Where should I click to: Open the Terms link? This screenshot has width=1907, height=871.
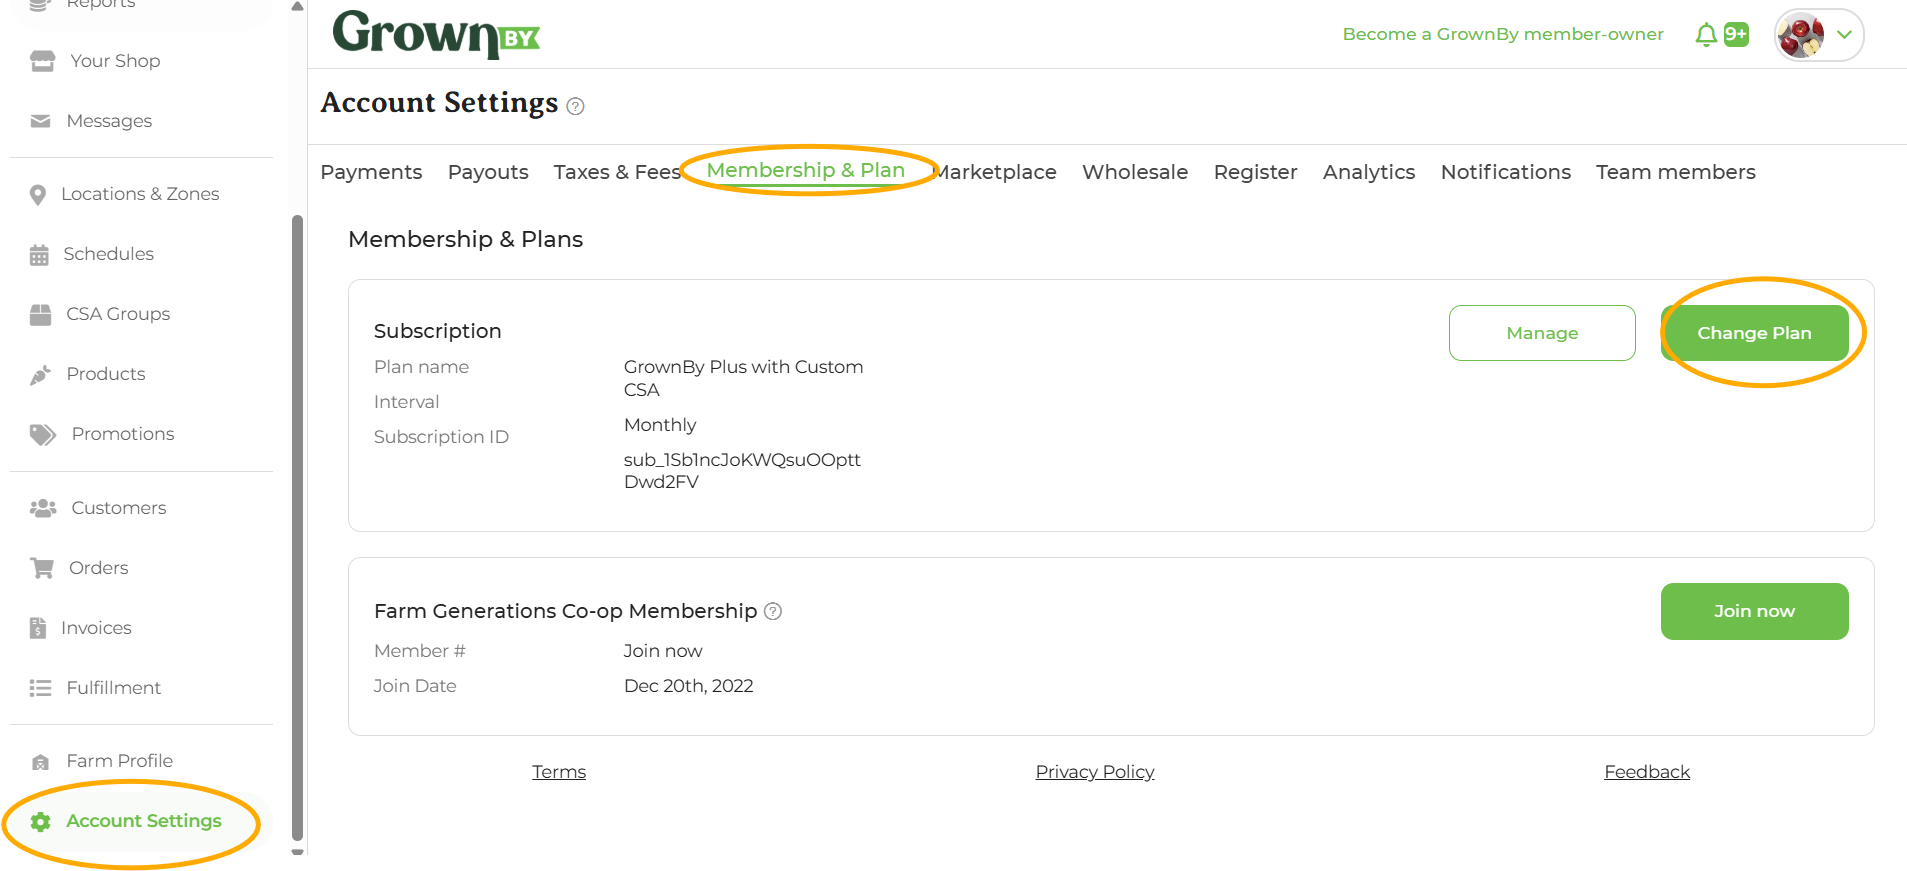click(x=559, y=772)
